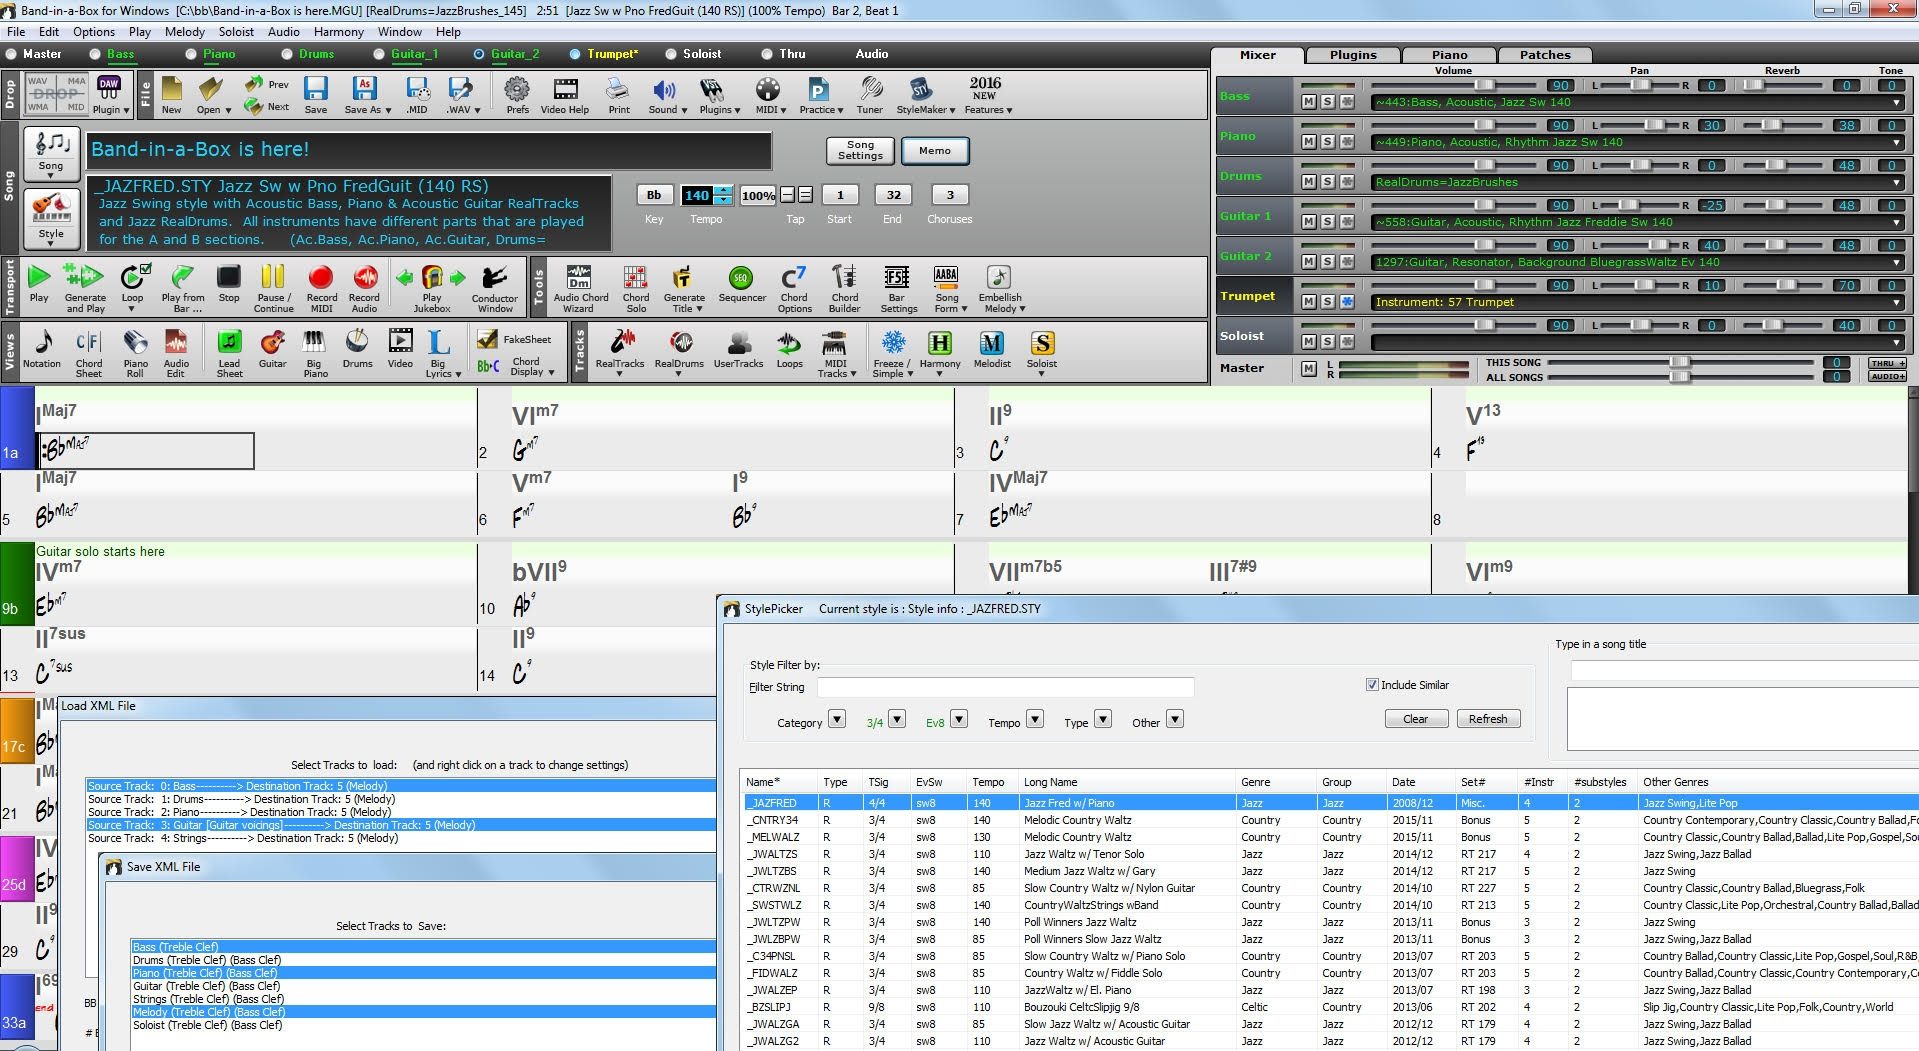Open the Tuner tool
The height and width of the screenshot is (1051, 1919).
[870, 95]
